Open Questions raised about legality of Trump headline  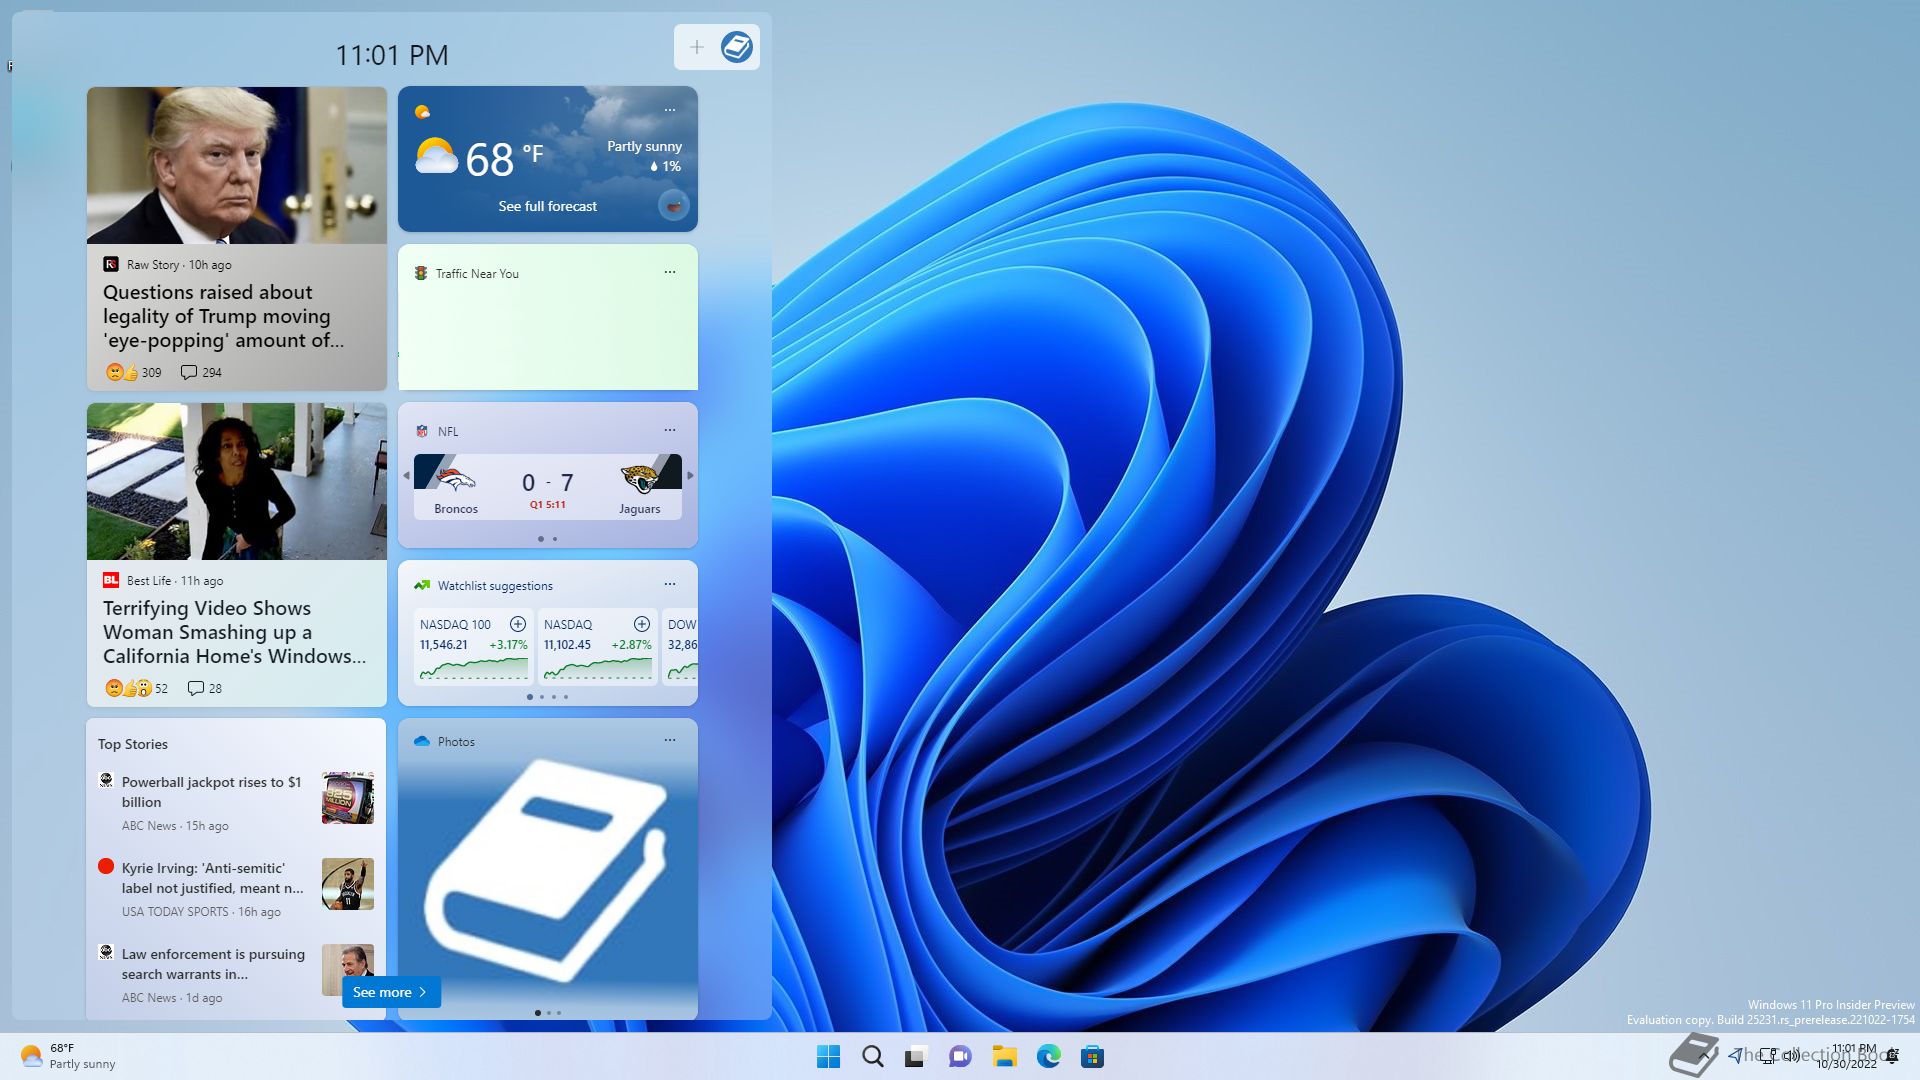223,316
